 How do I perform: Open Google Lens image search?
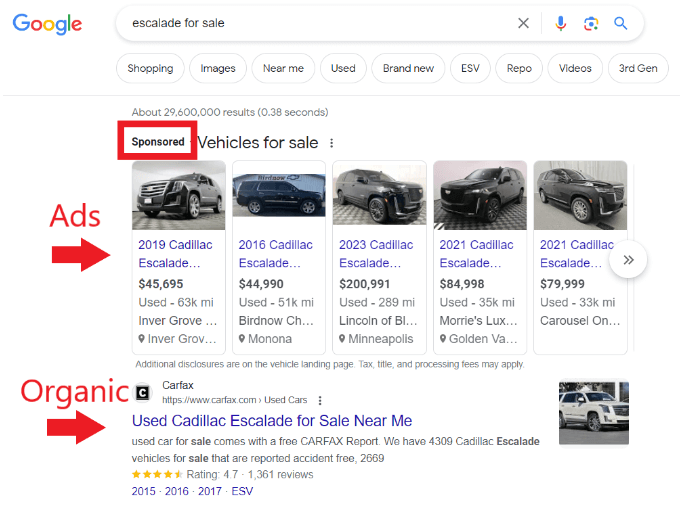coord(591,23)
